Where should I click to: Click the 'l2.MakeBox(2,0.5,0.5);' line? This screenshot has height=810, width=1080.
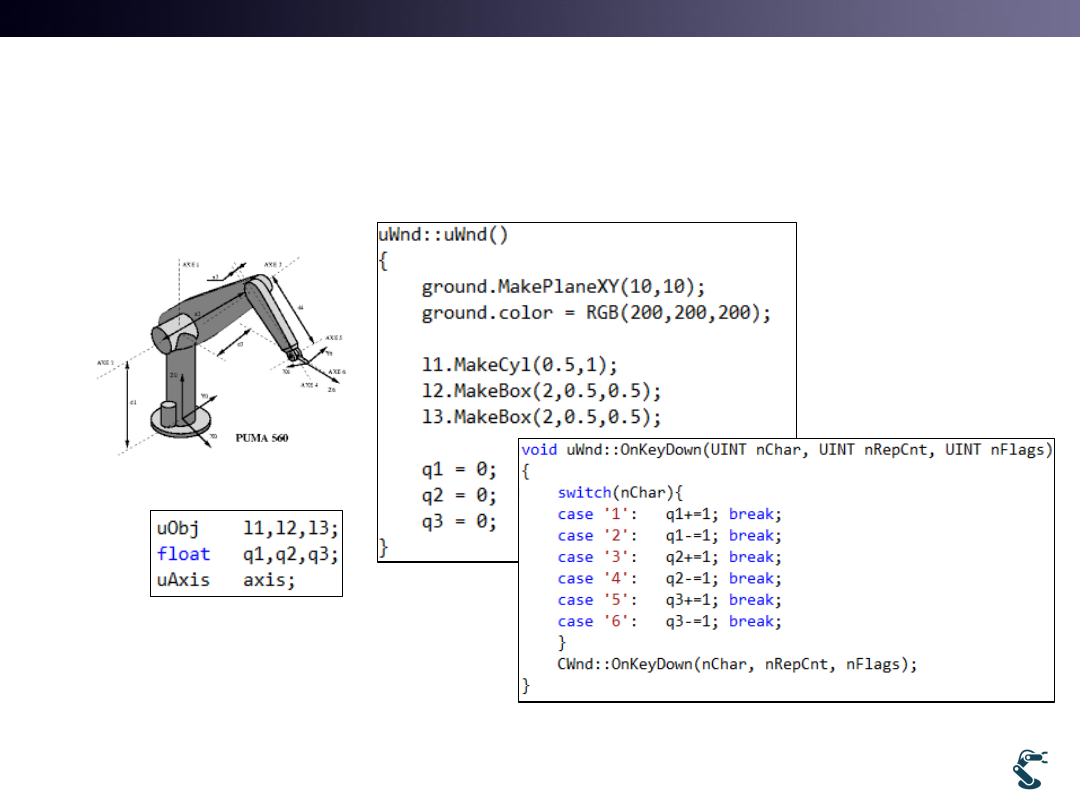click(x=541, y=390)
